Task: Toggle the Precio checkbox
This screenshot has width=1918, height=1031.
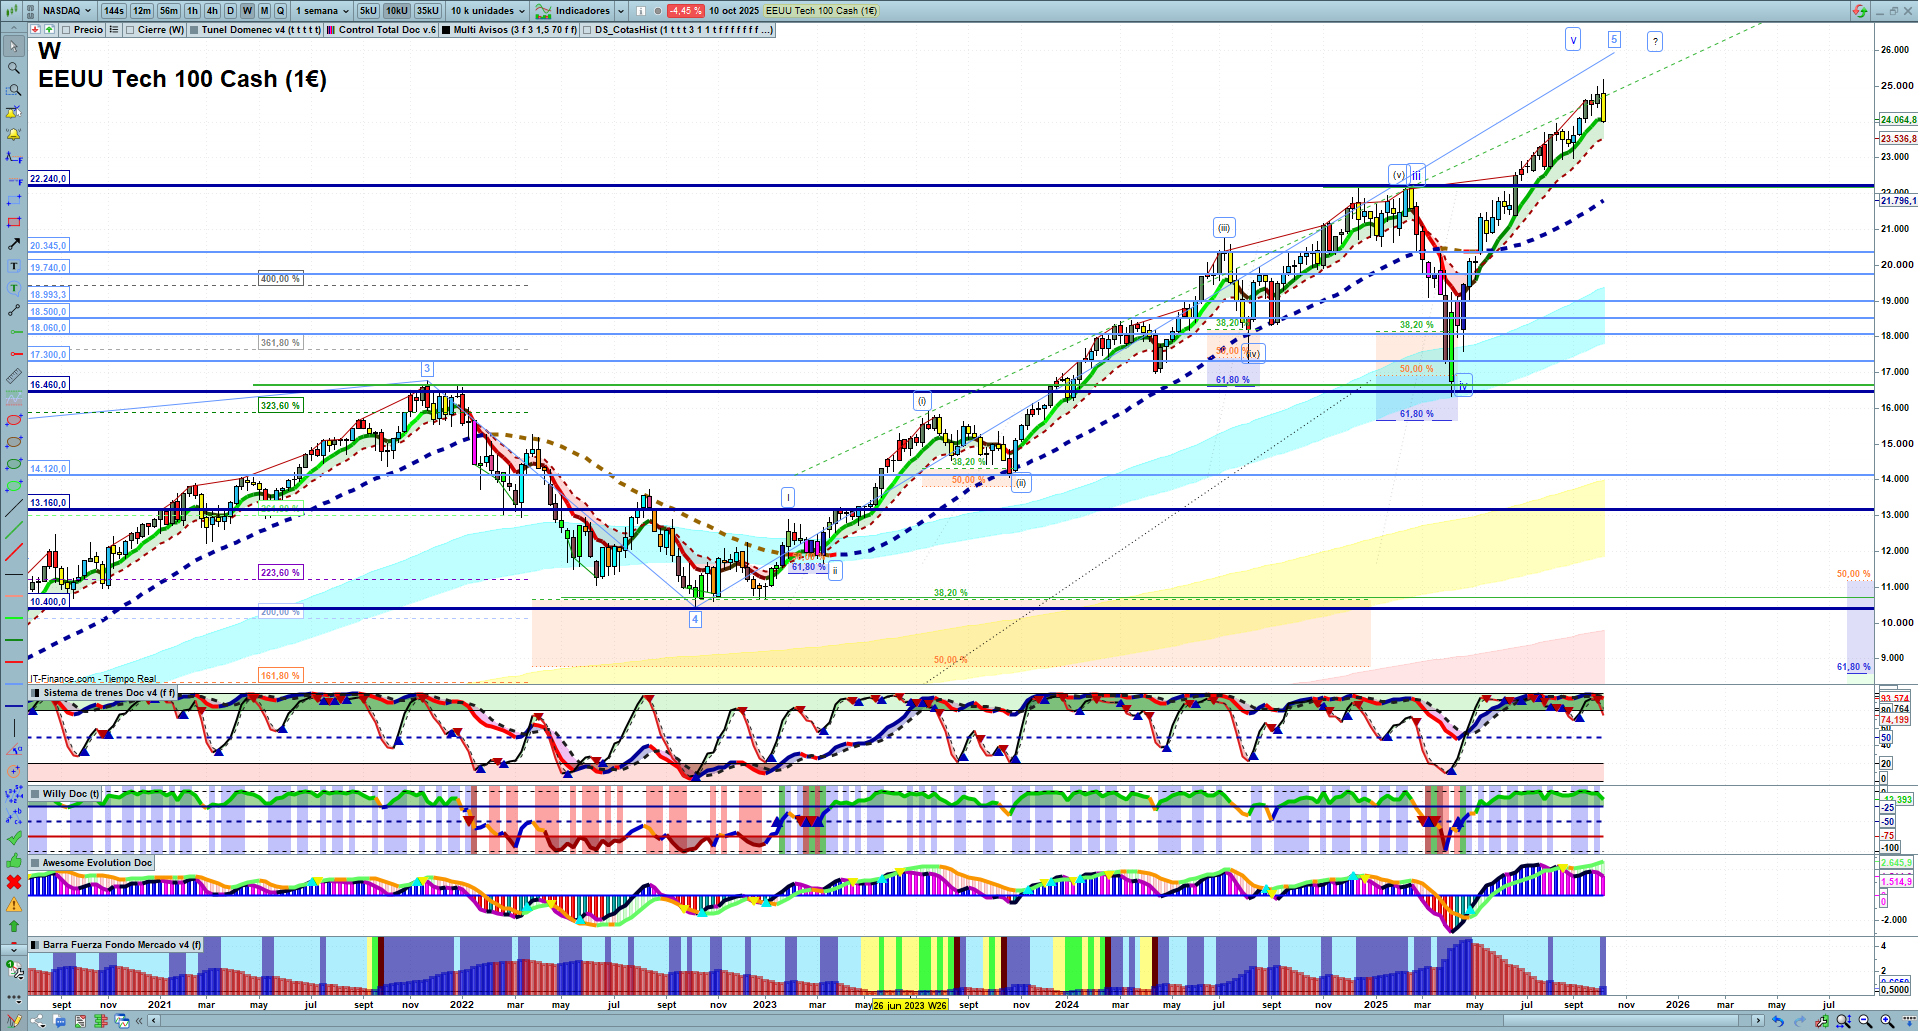Action: click(66, 30)
